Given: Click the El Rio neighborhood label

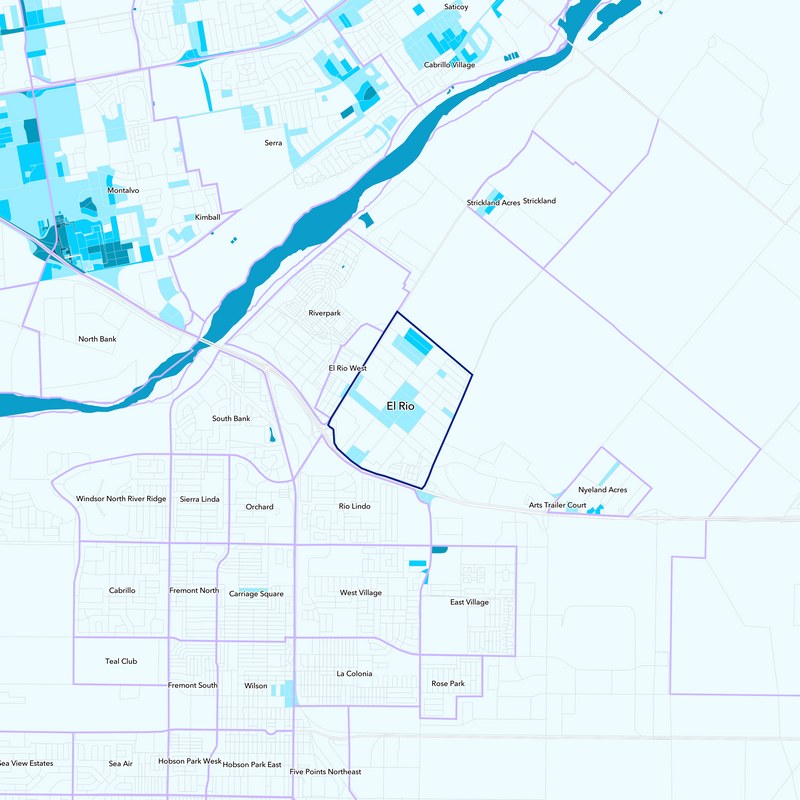Looking at the screenshot, I should click(x=400, y=407).
